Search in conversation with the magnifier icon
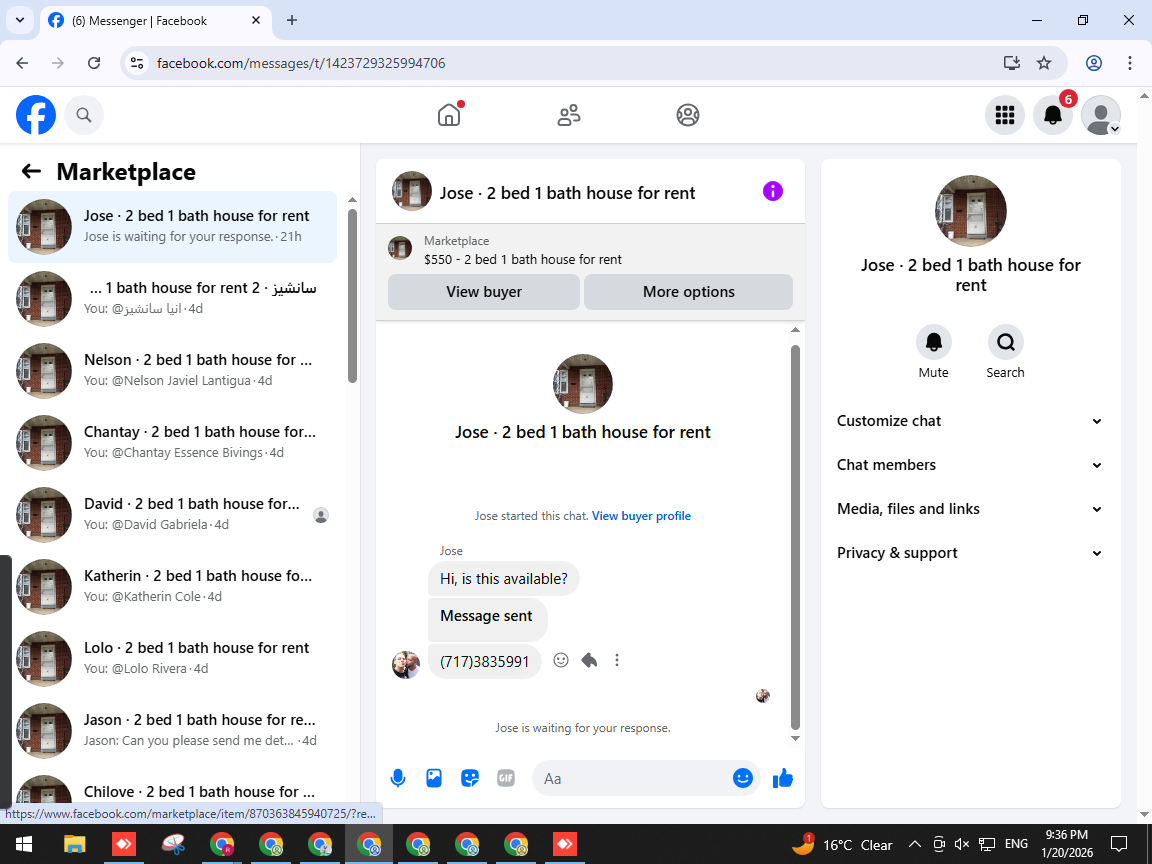Screen dimensions: 1152x864 point(1005,342)
